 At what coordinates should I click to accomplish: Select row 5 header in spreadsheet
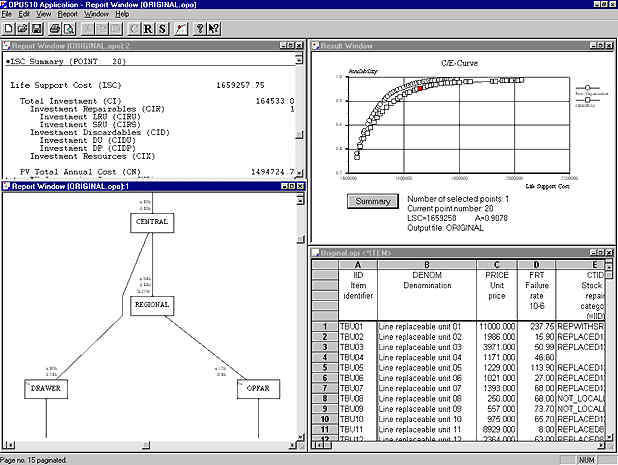tap(324, 369)
